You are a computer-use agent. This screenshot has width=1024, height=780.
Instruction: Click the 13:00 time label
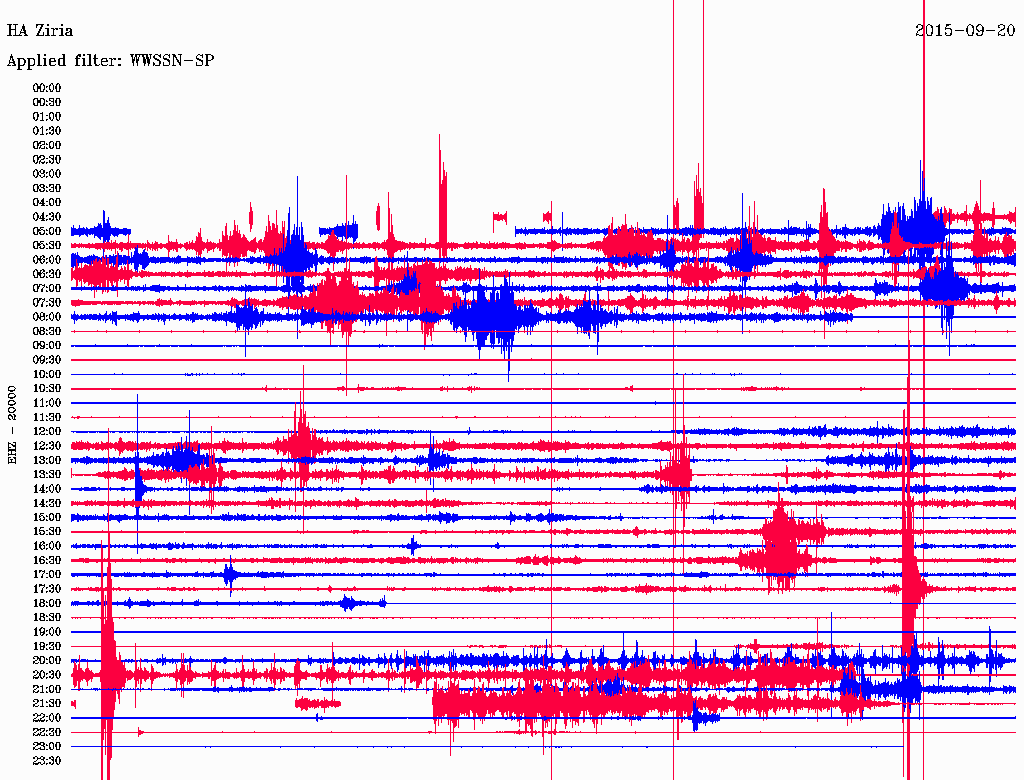tap(47, 461)
